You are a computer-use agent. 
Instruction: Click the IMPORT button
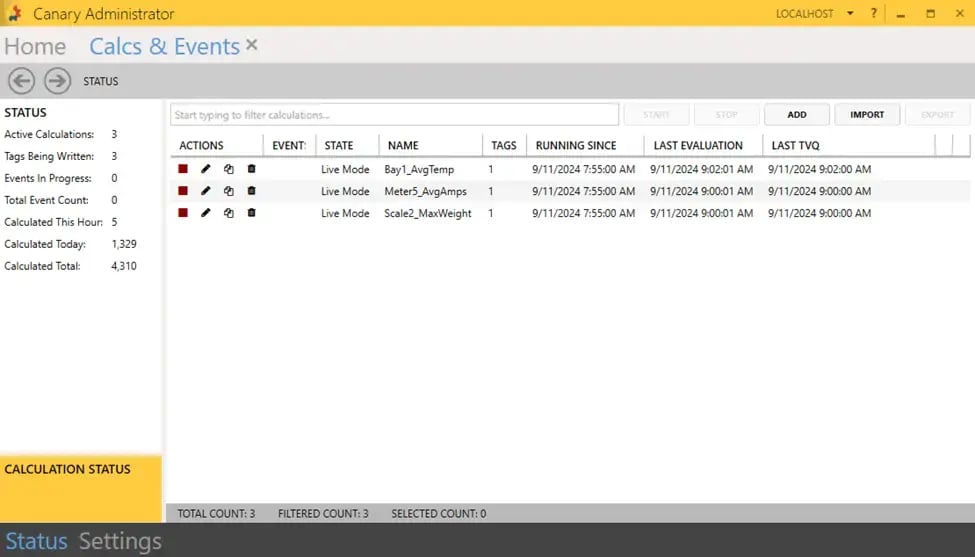click(867, 115)
